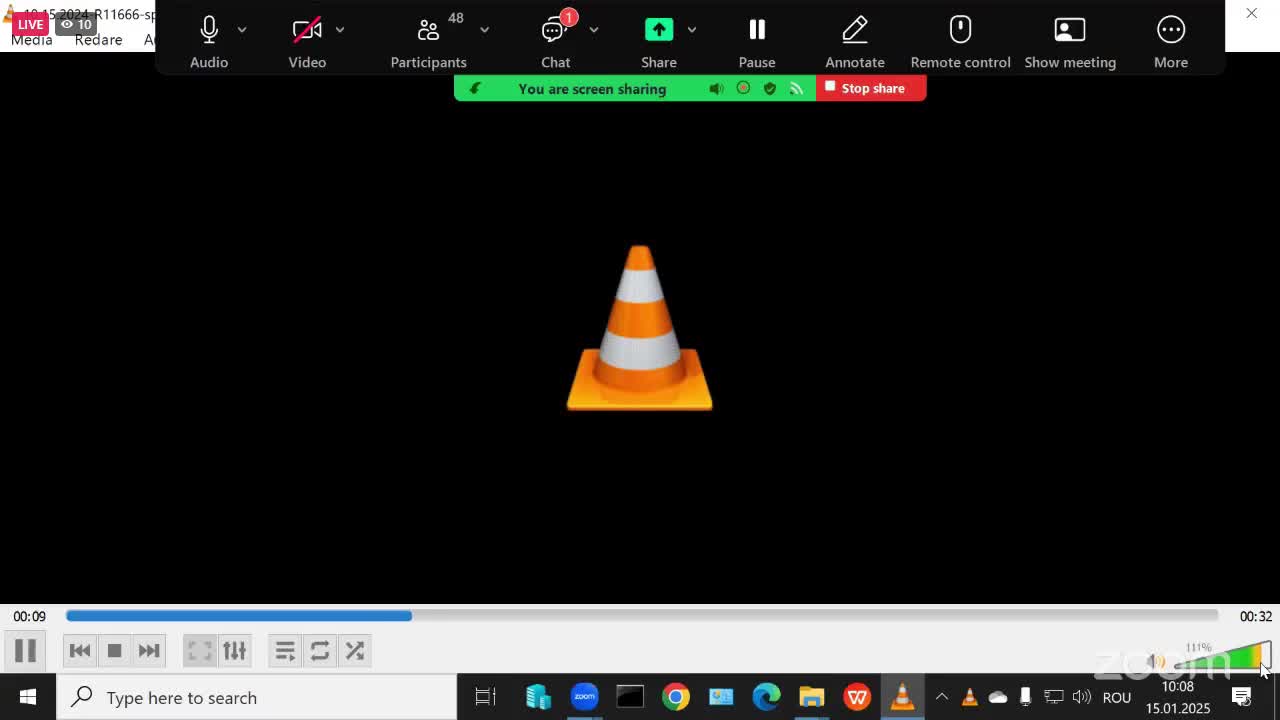Click the LIVE badge
The height and width of the screenshot is (720, 1280).
pos(30,24)
